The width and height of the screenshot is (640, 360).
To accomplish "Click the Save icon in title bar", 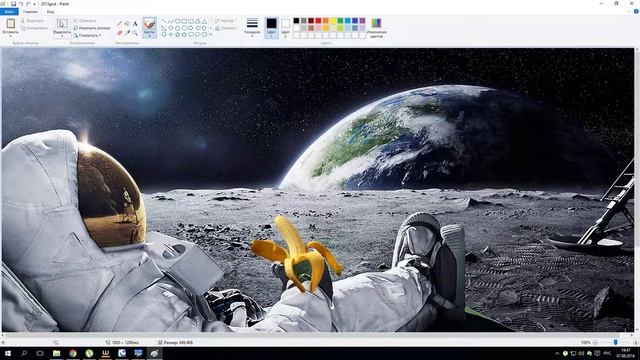I will (x=13, y=4).
